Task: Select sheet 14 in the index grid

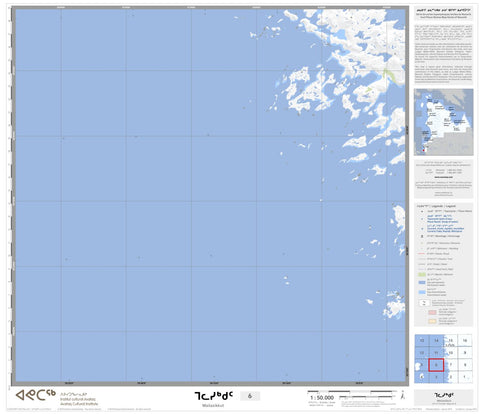Action: coord(436,340)
